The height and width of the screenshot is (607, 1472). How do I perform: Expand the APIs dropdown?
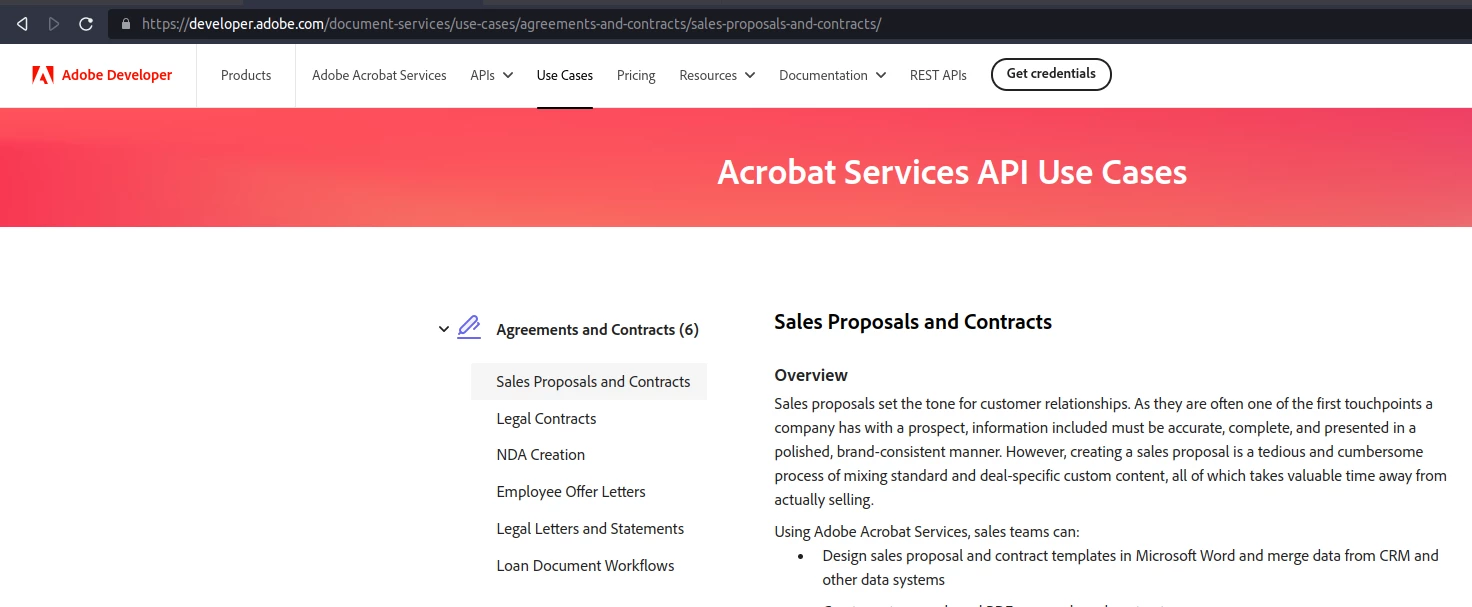[x=492, y=75]
